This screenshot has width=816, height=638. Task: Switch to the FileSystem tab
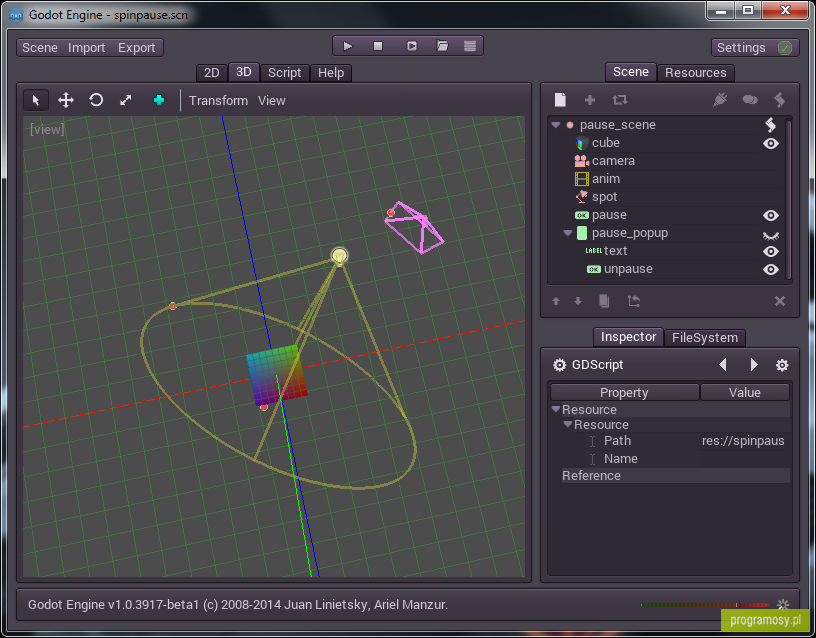tap(705, 337)
